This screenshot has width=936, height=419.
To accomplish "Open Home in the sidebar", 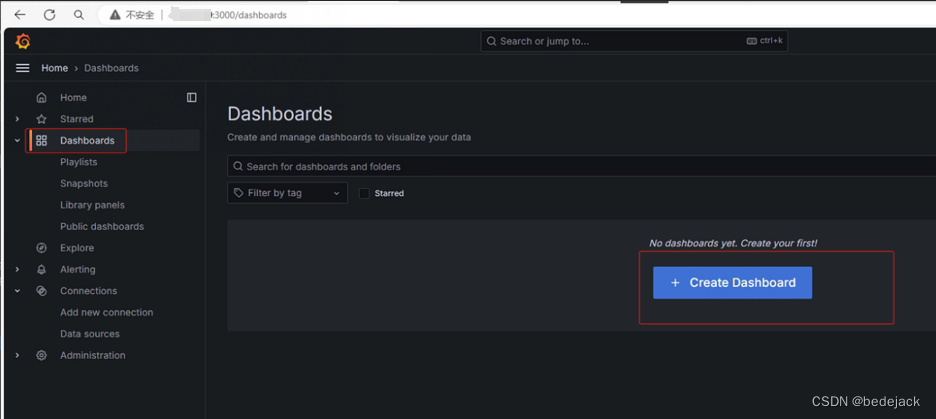I will [x=73, y=97].
